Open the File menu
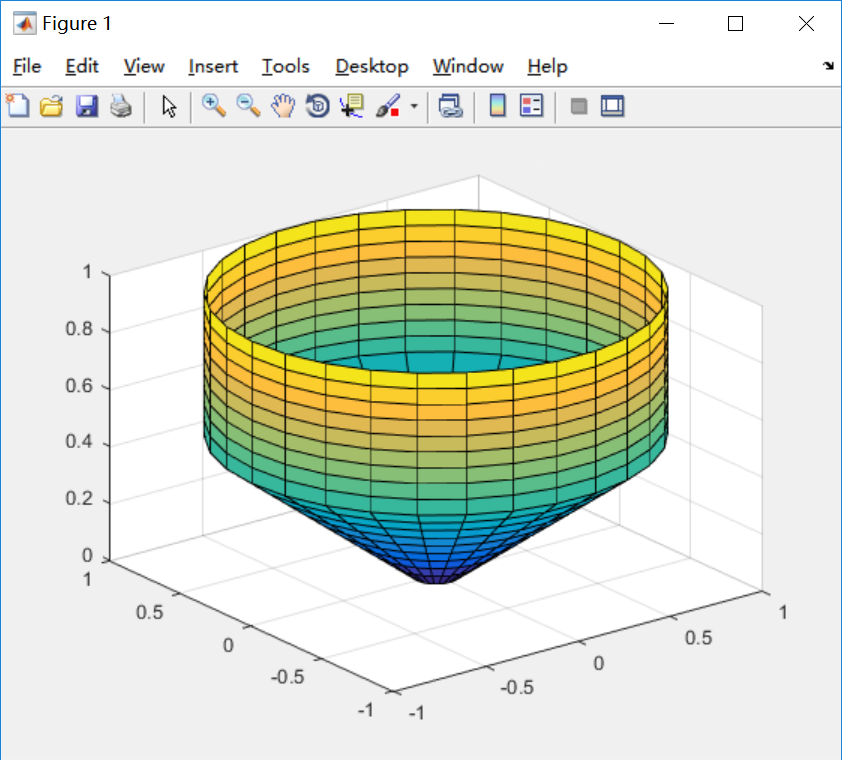The image size is (842, 760). pyautogui.click(x=27, y=67)
